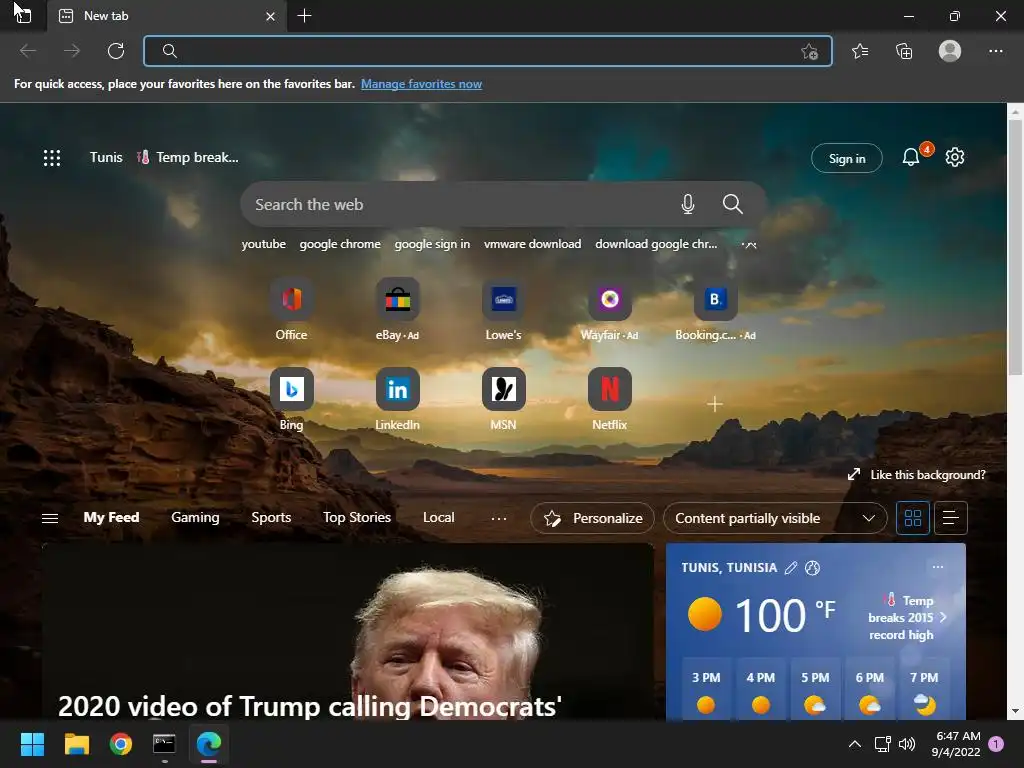Open the eBay quick link
The height and width of the screenshot is (768, 1024).
tap(397, 310)
